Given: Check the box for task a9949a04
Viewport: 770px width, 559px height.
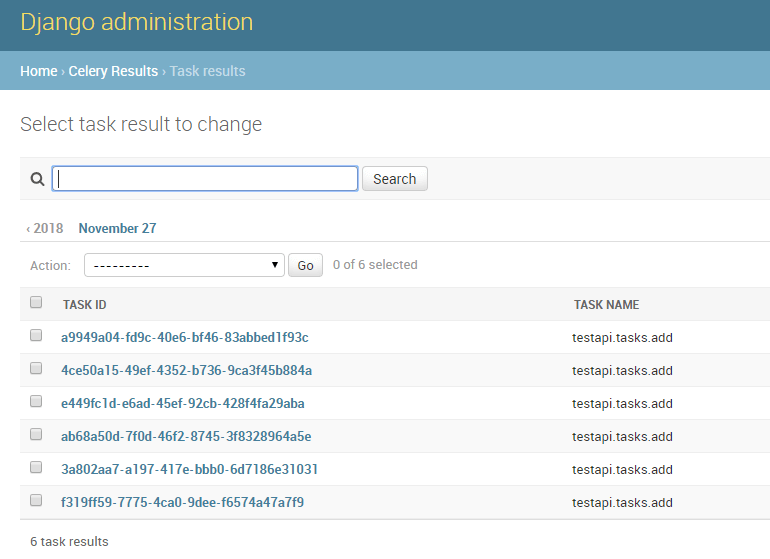Looking at the screenshot, I should (x=36, y=335).
